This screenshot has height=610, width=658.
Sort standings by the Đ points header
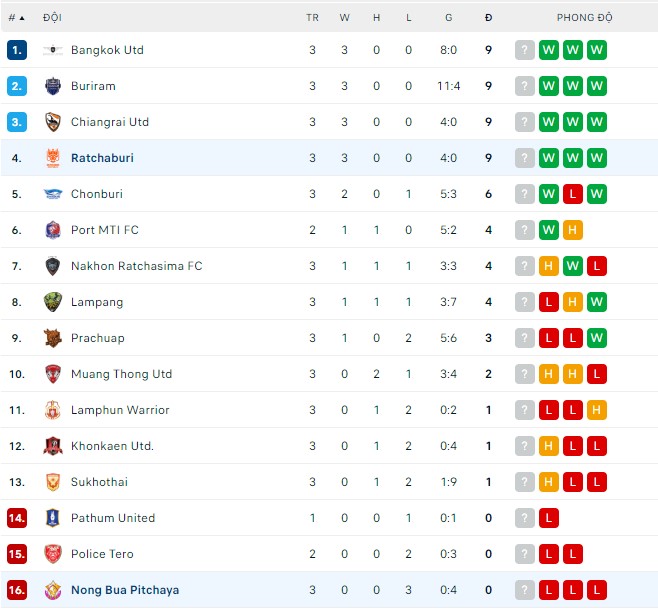[x=488, y=18]
